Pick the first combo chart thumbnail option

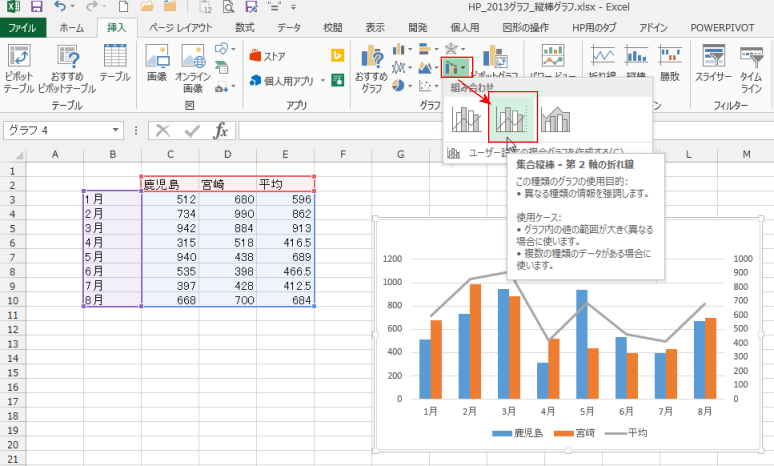pos(466,120)
